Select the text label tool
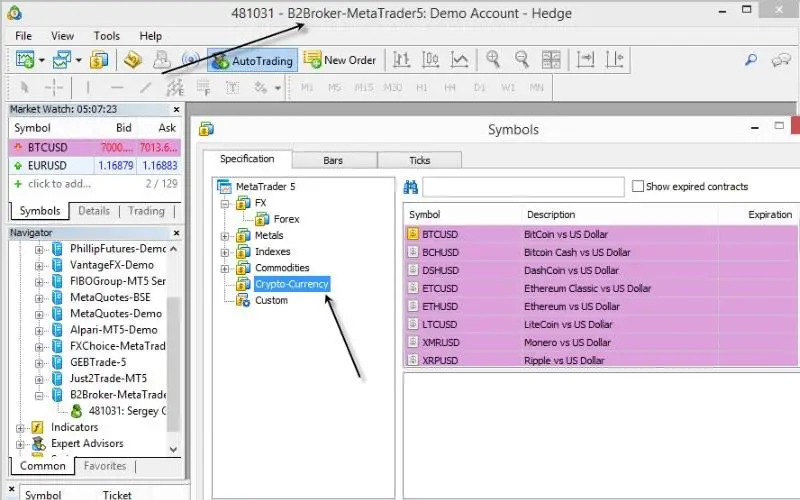The width and height of the screenshot is (800, 500). (x=233, y=88)
